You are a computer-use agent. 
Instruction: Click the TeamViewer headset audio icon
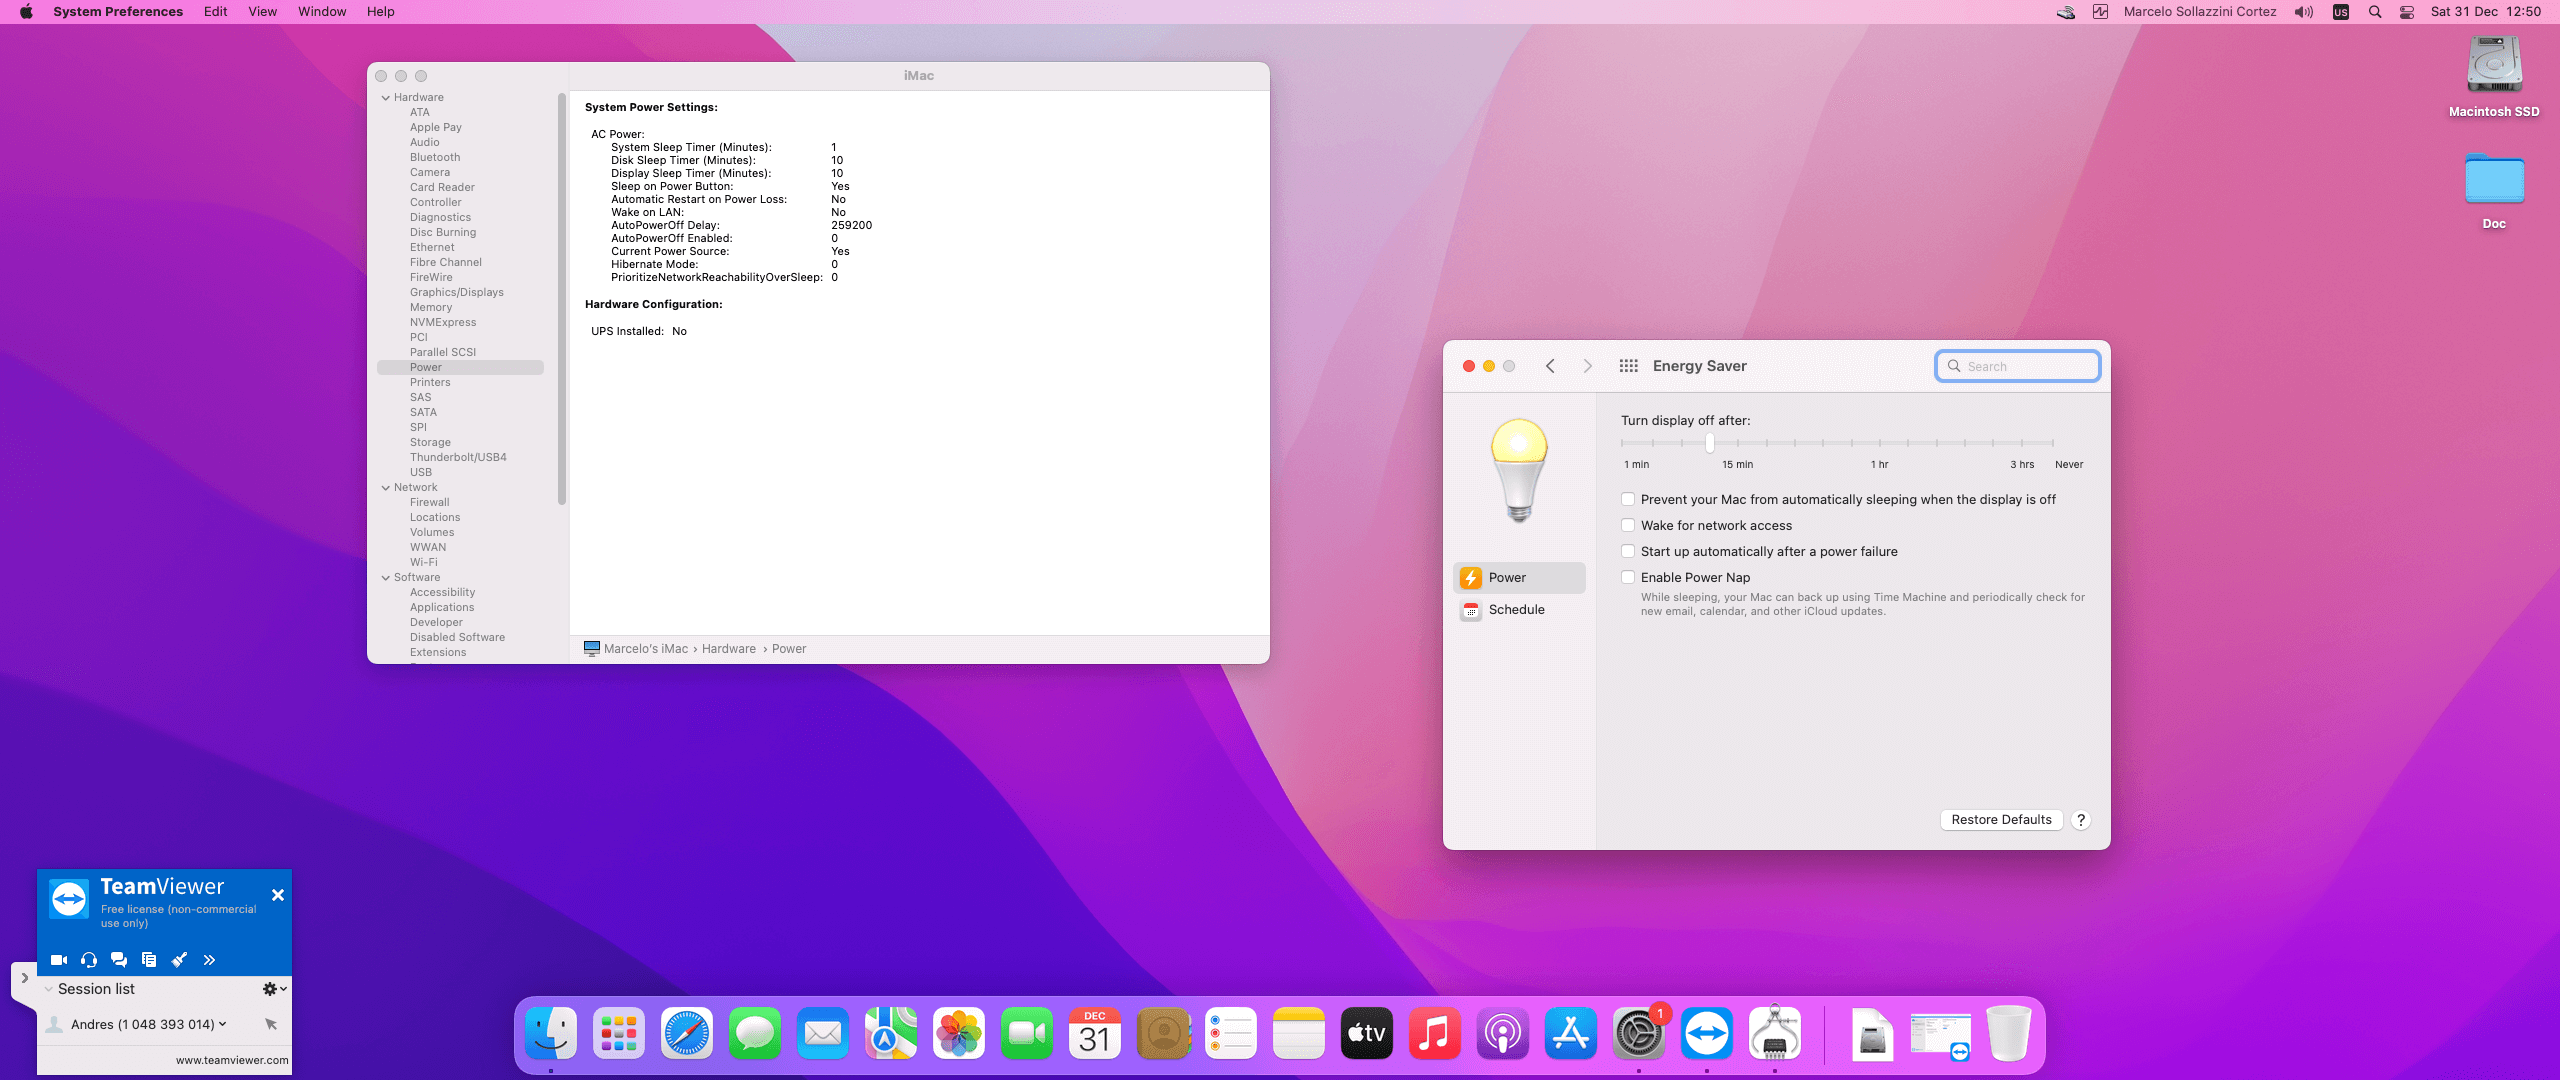pos(89,960)
